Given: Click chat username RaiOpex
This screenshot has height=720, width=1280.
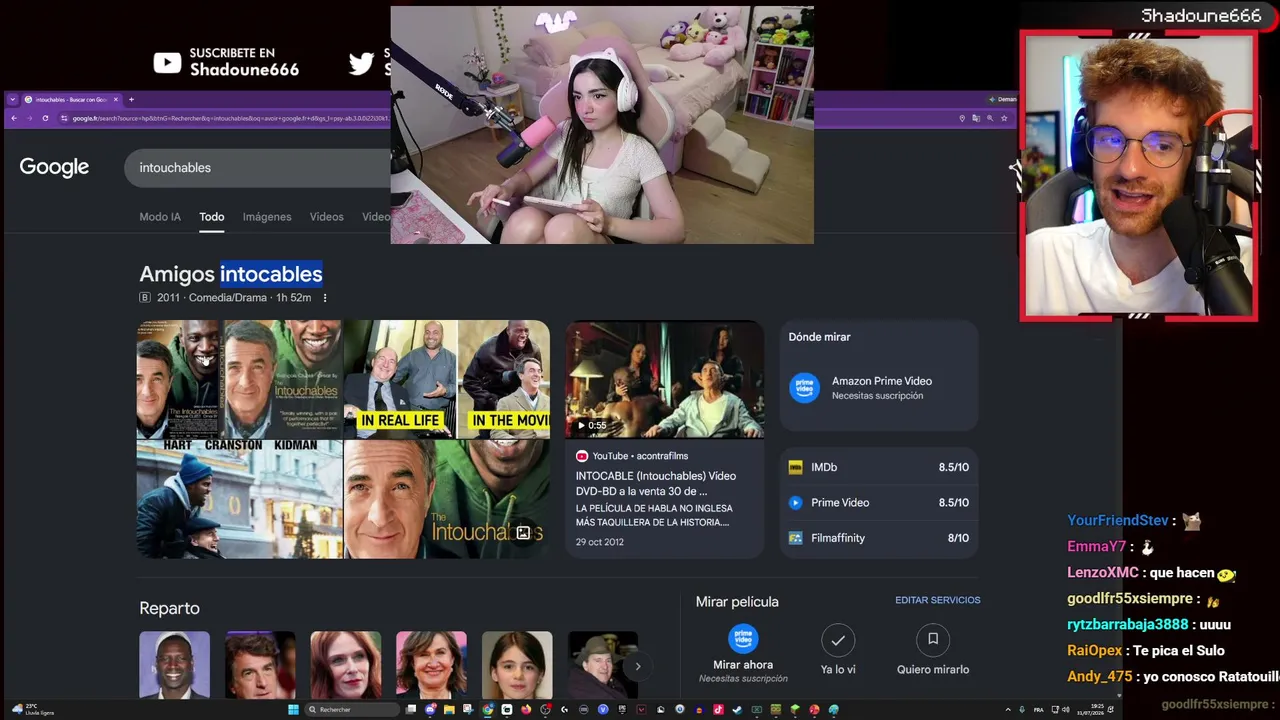Looking at the screenshot, I should tap(1095, 650).
